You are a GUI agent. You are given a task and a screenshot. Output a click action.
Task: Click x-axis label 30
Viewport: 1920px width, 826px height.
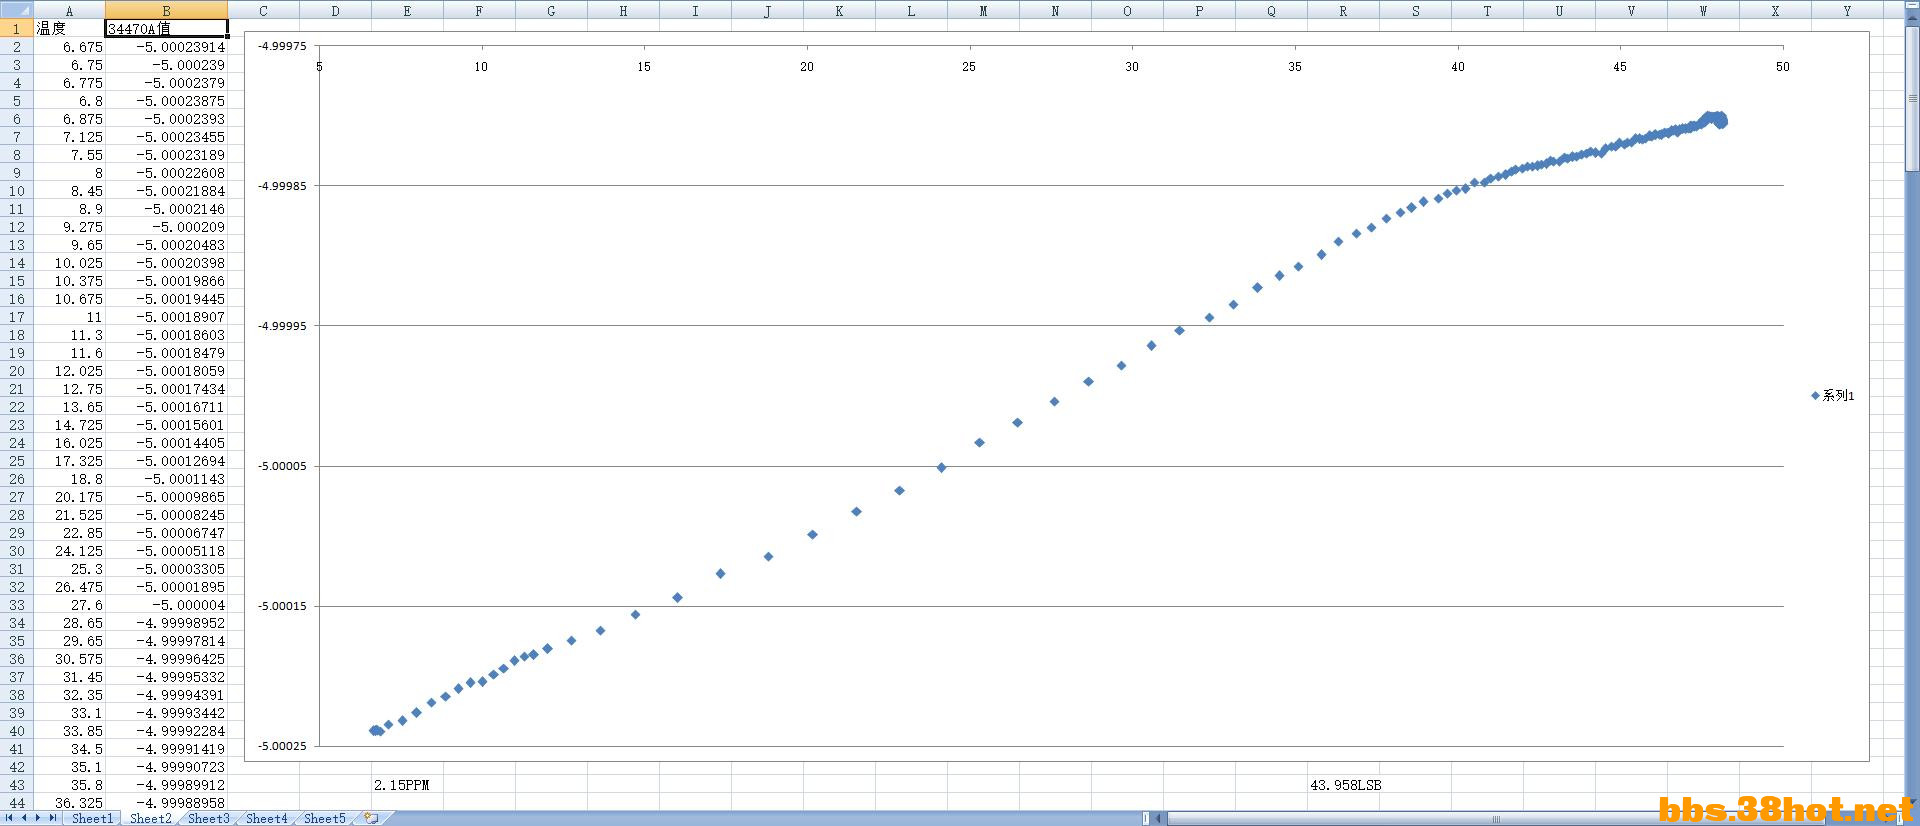(1132, 67)
